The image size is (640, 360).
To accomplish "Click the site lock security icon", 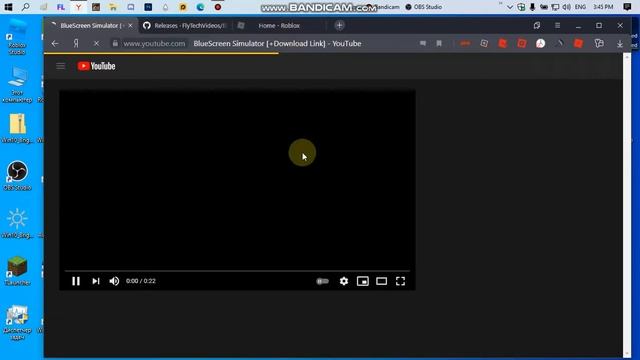I will click(115, 43).
